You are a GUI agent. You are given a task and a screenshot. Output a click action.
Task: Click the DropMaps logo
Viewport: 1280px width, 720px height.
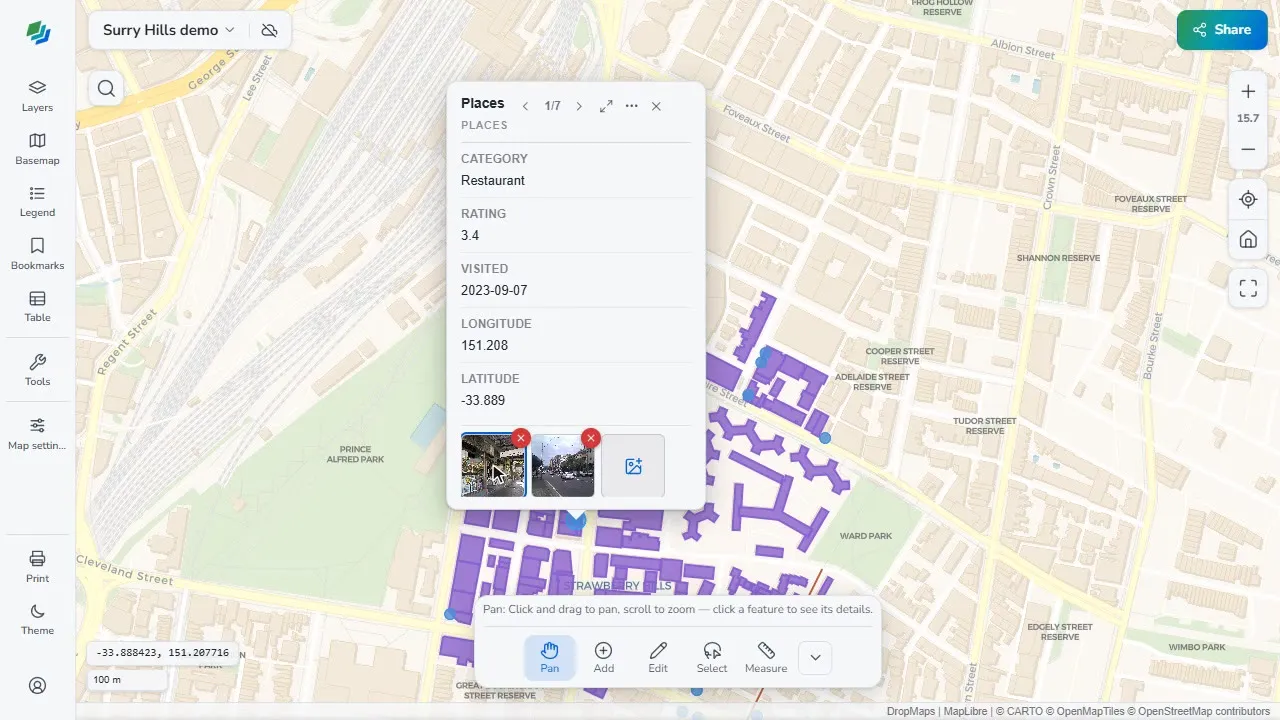coord(38,33)
